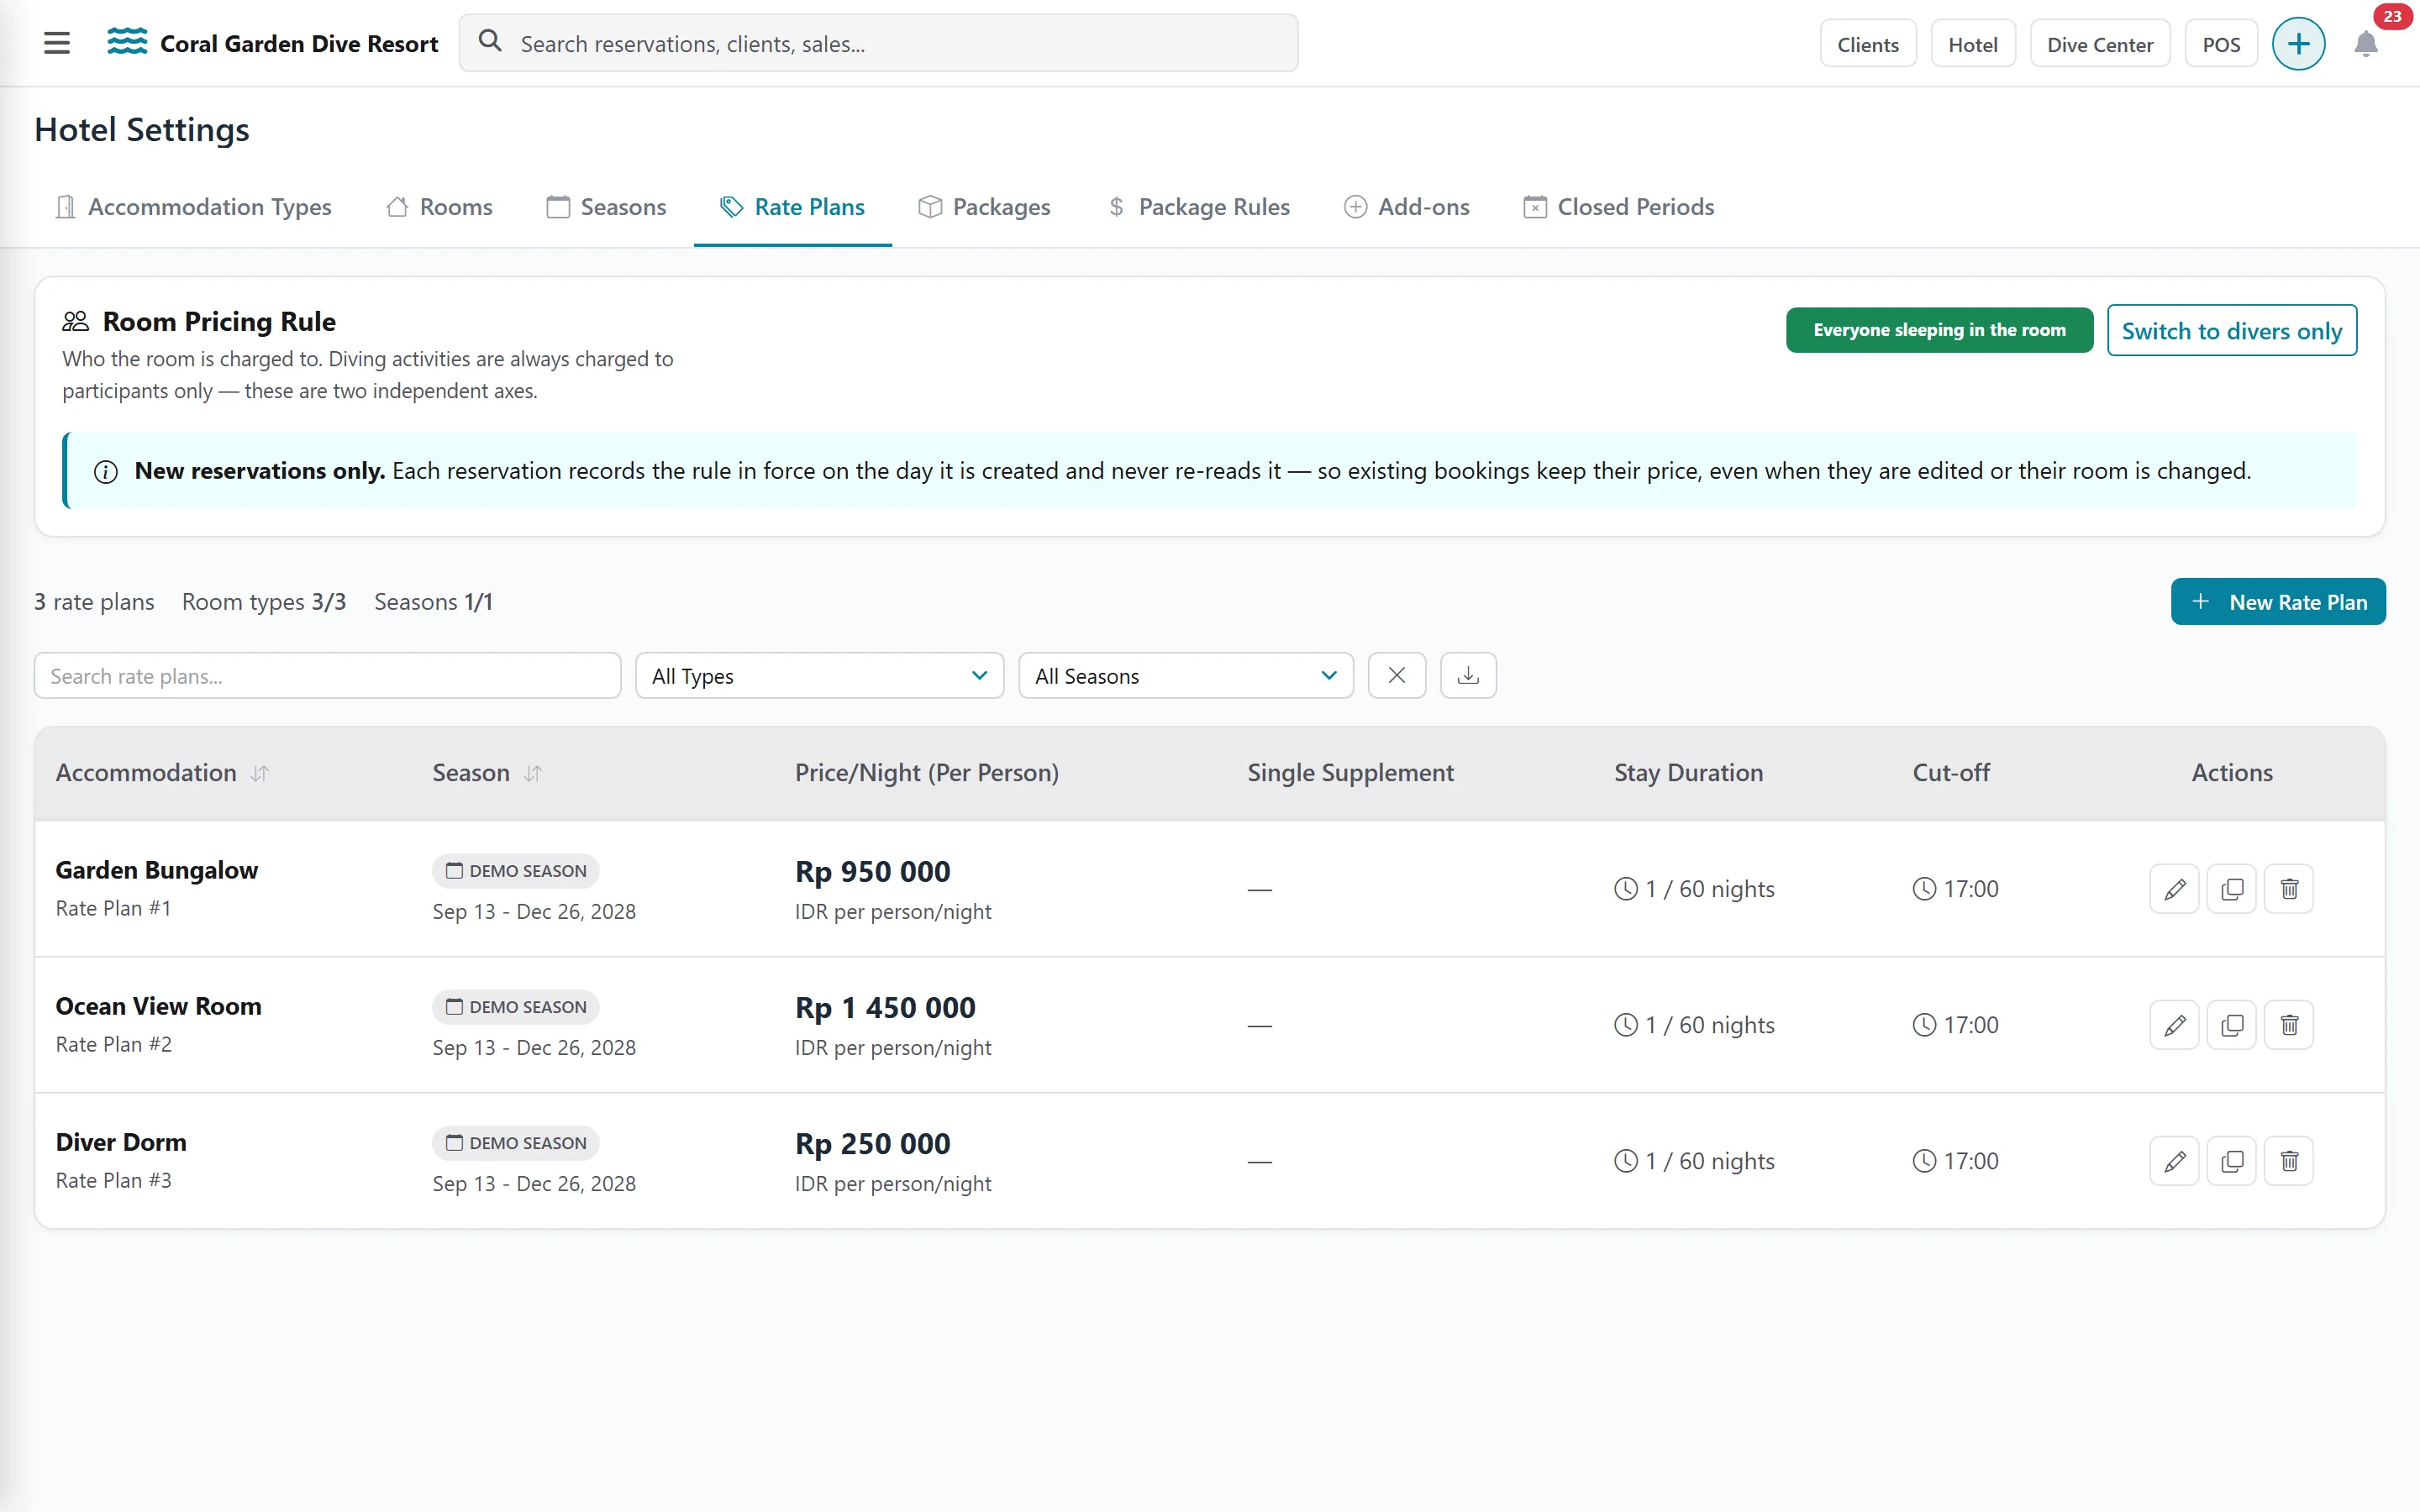Duplicate Diver Dorm rate plan
The height and width of the screenshot is (1512, 2420).
[x=2232, y=1161]
